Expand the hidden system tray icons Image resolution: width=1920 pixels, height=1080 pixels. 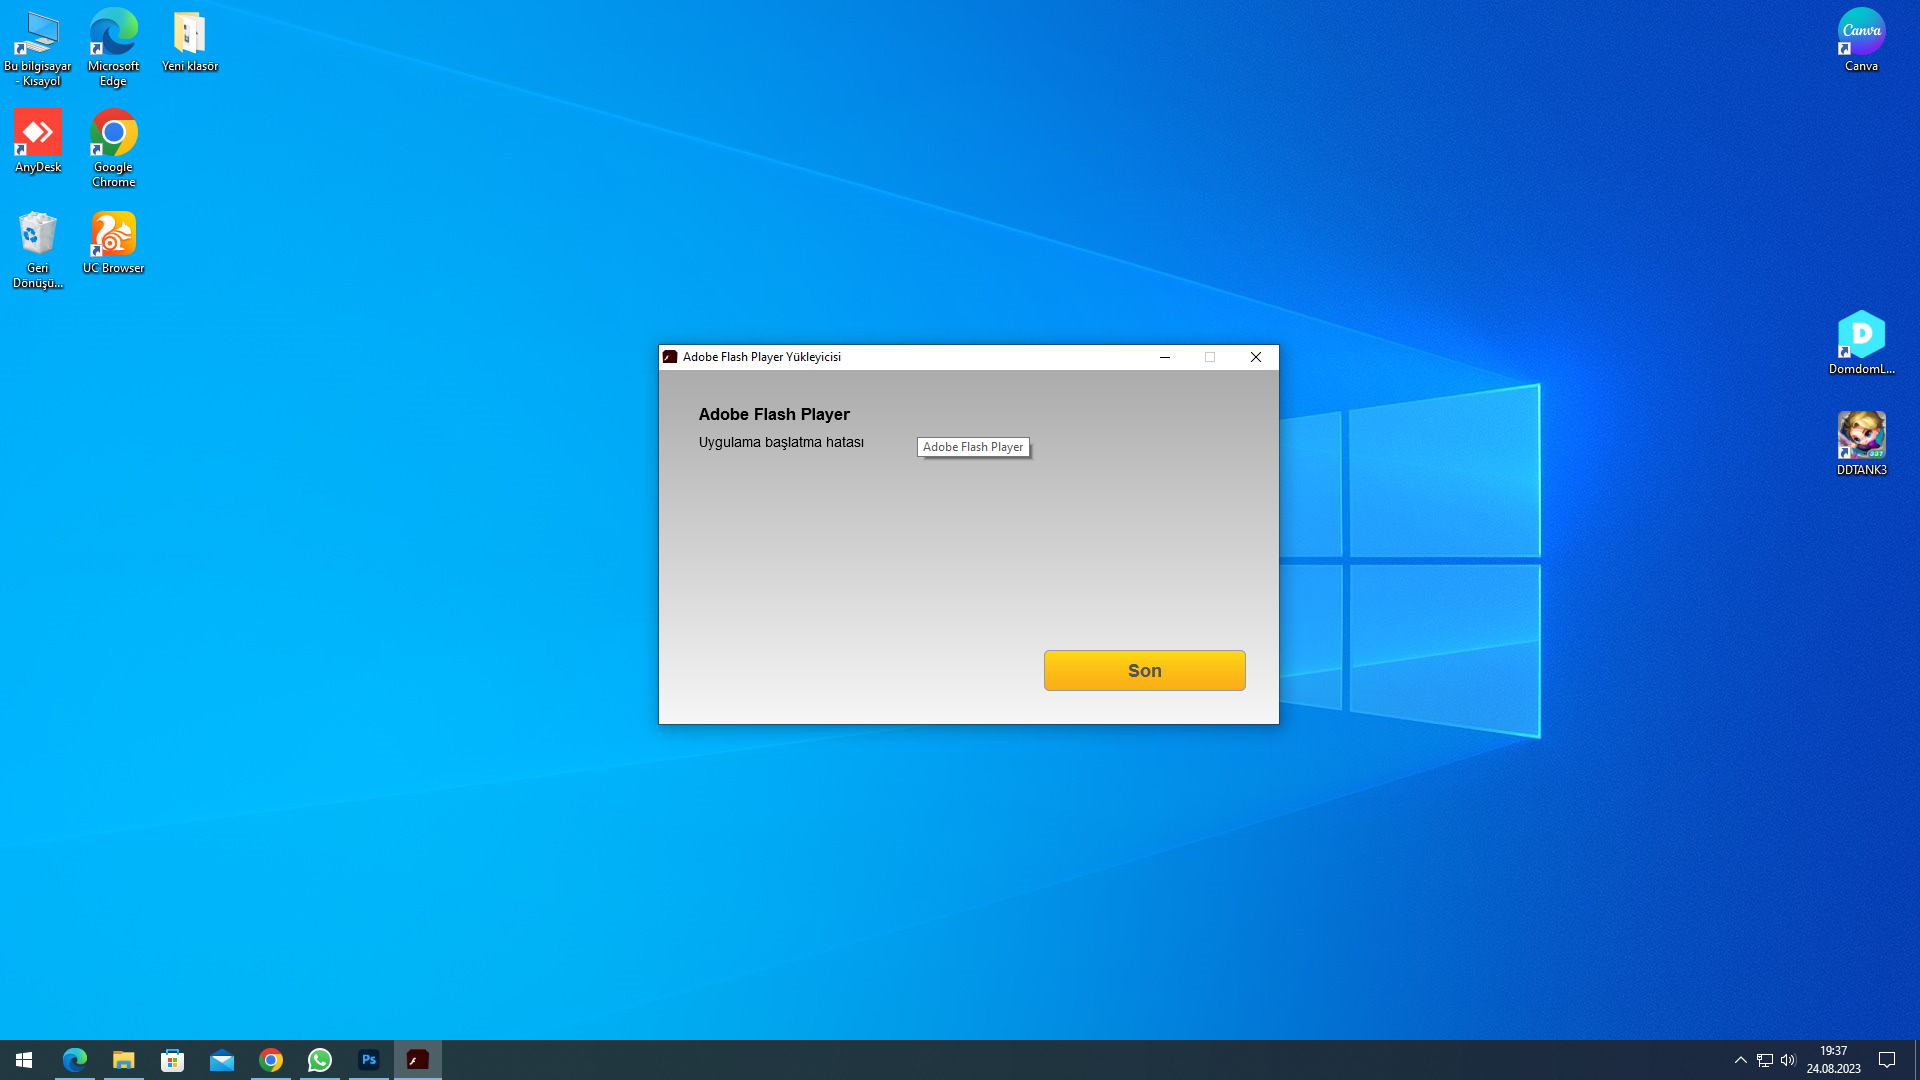[1740, 1060]
